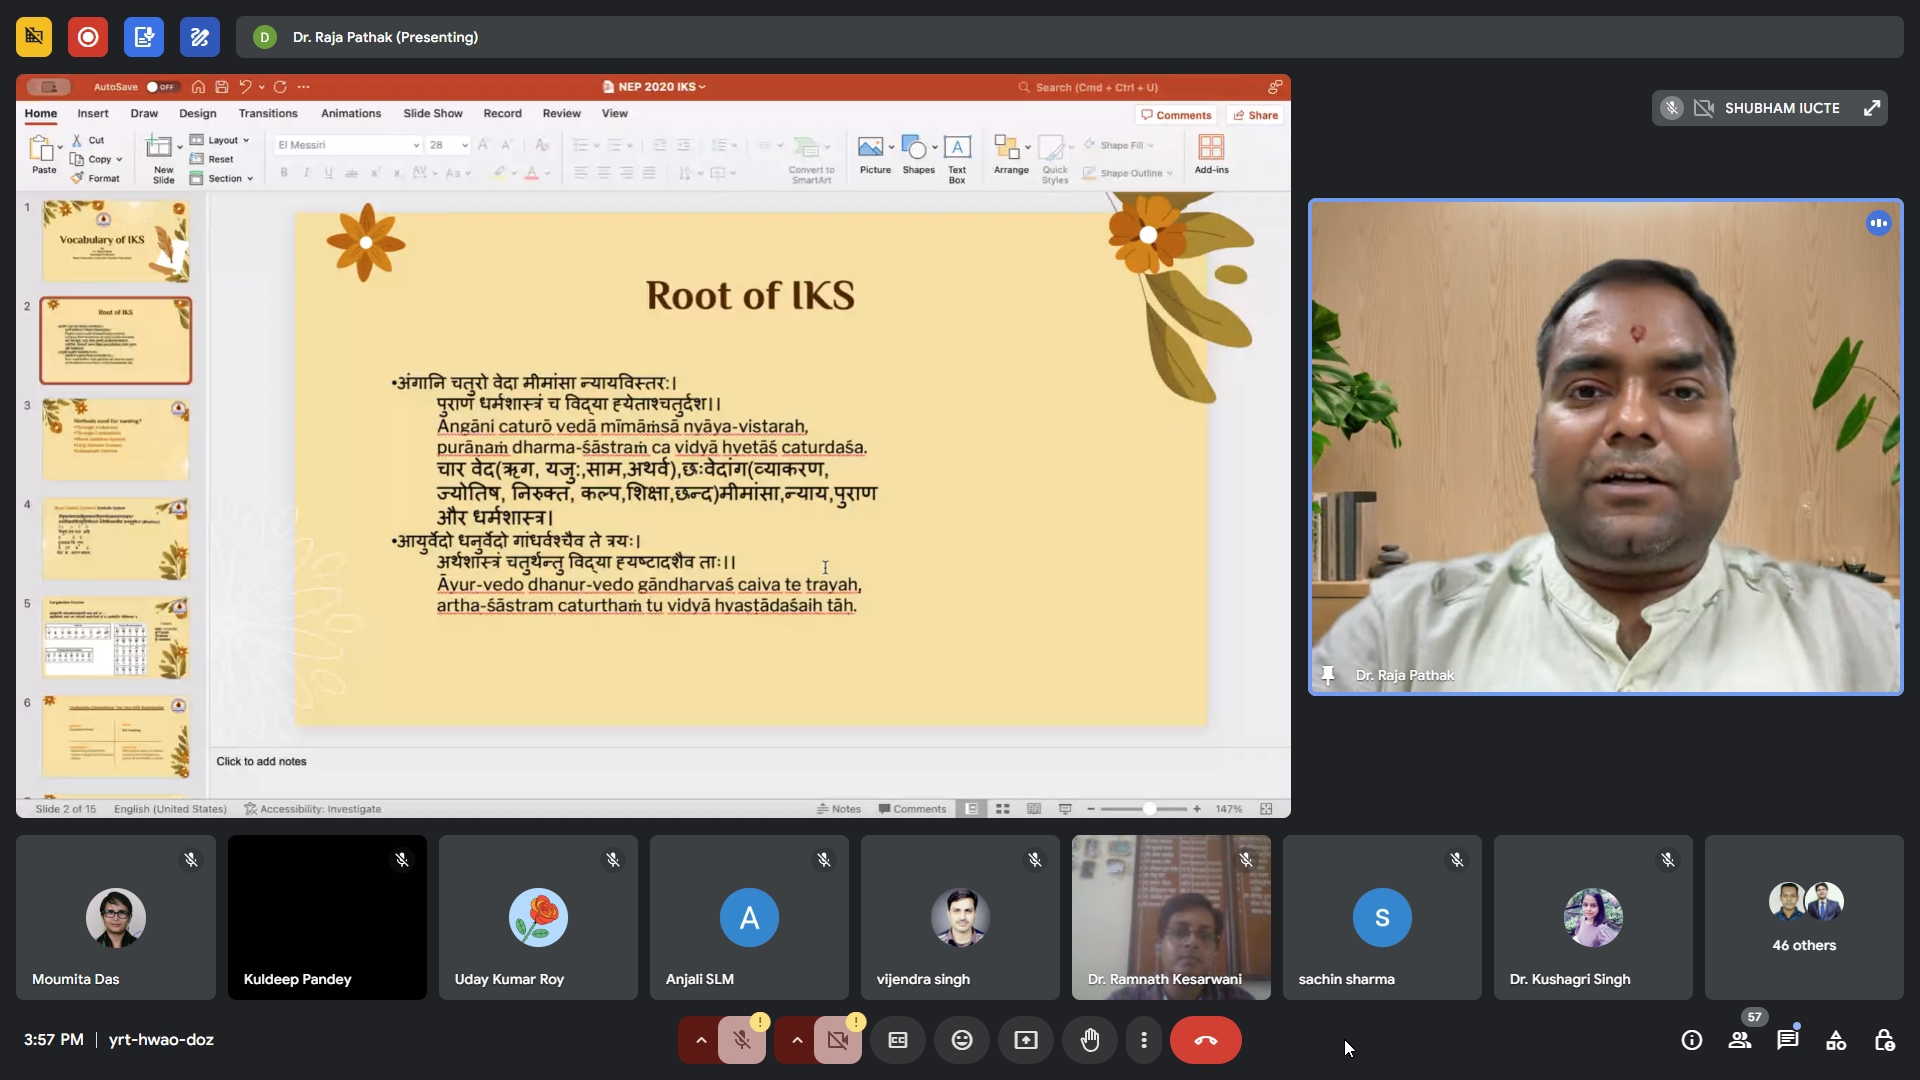Click the present screen button

pyautogui.click(x=1026, y=1040)
